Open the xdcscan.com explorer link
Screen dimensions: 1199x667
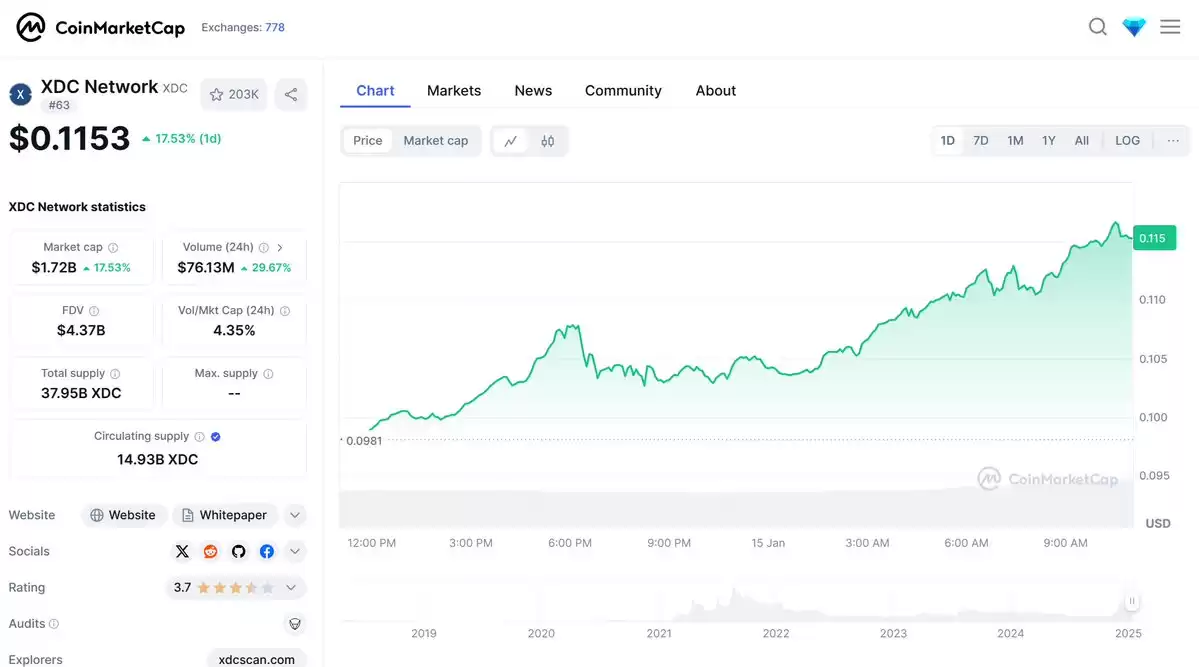256,659
